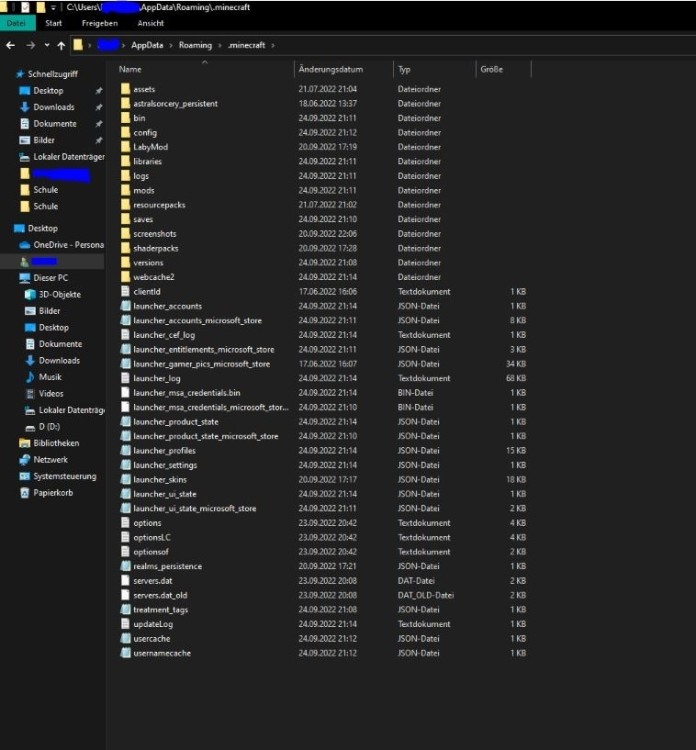Go up one folder level
The image size is (696, 750).
[61, 45]
